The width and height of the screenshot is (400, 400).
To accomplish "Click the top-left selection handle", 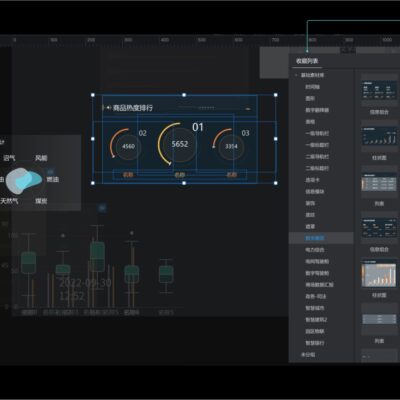I will [93, 95].
